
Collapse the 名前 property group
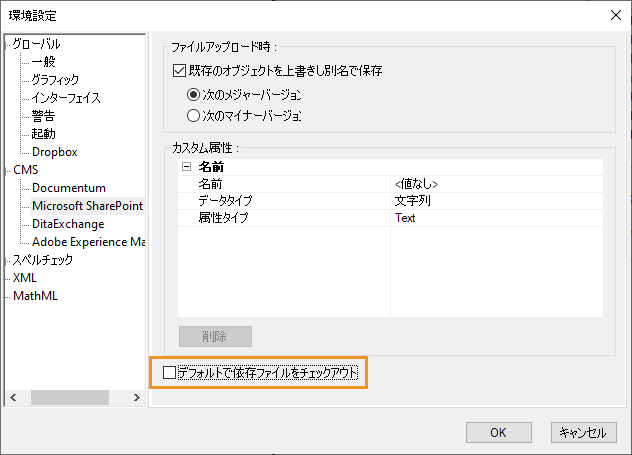[x=186, y=168]
